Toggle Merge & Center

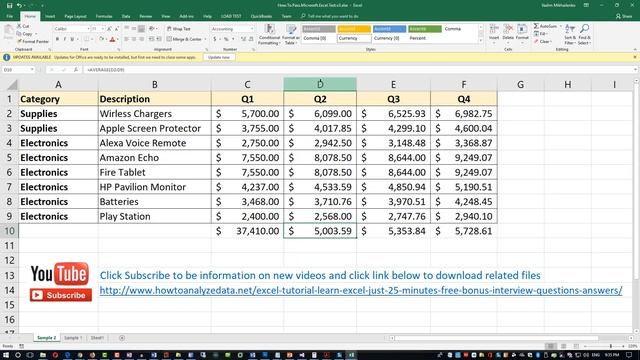click(x=184, y=39)
